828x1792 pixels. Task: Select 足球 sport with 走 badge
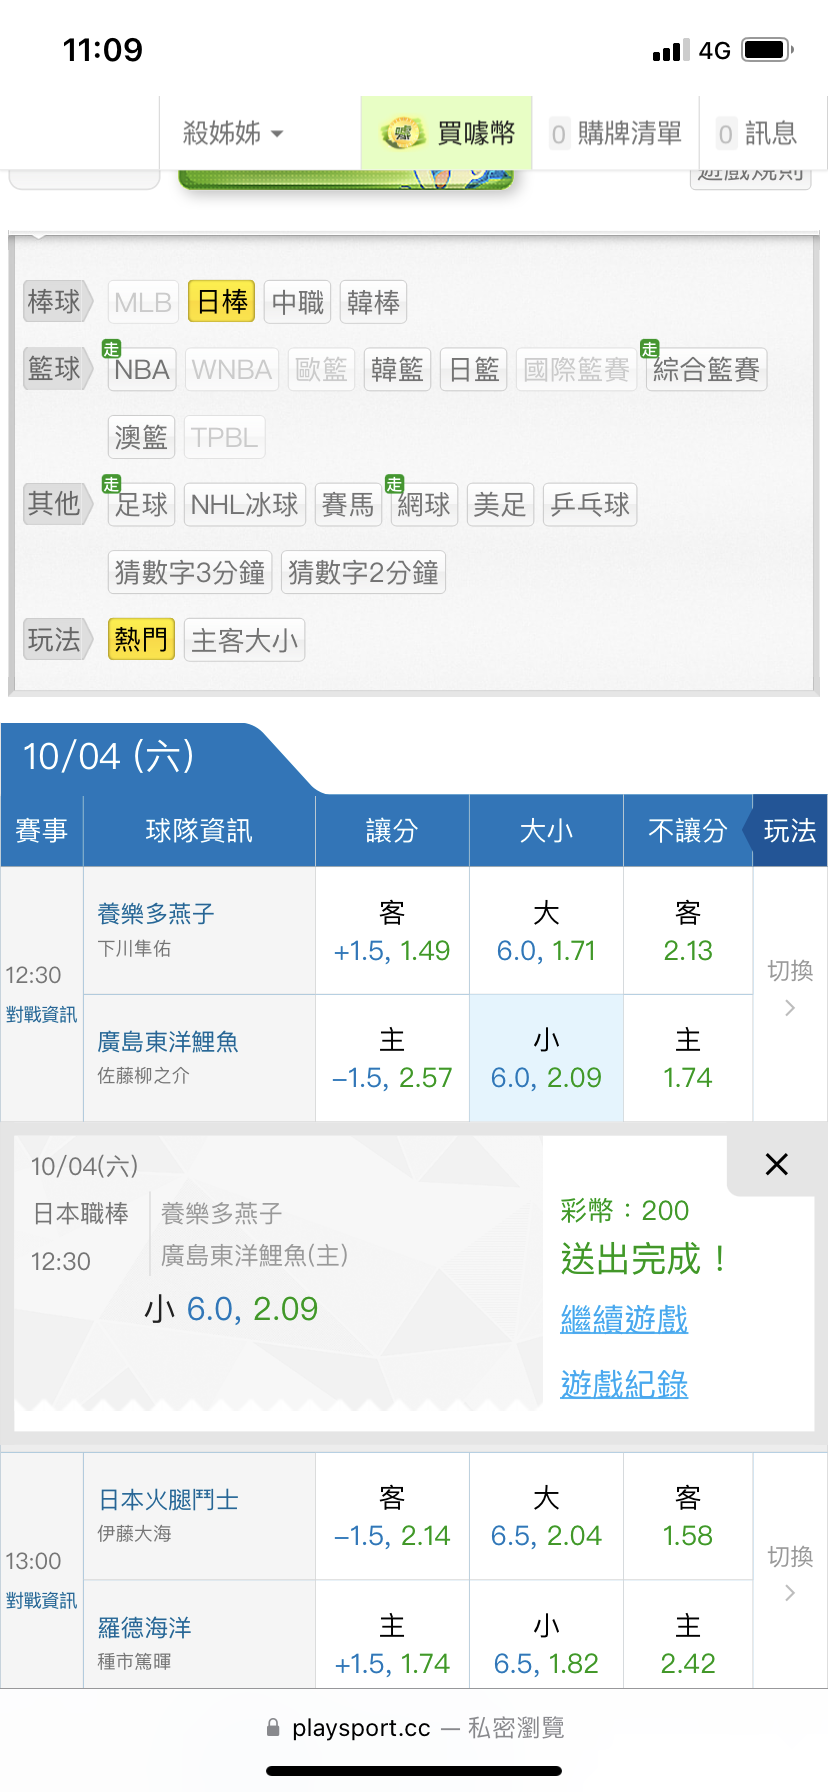pyautogui.click(x=141, y=505)
